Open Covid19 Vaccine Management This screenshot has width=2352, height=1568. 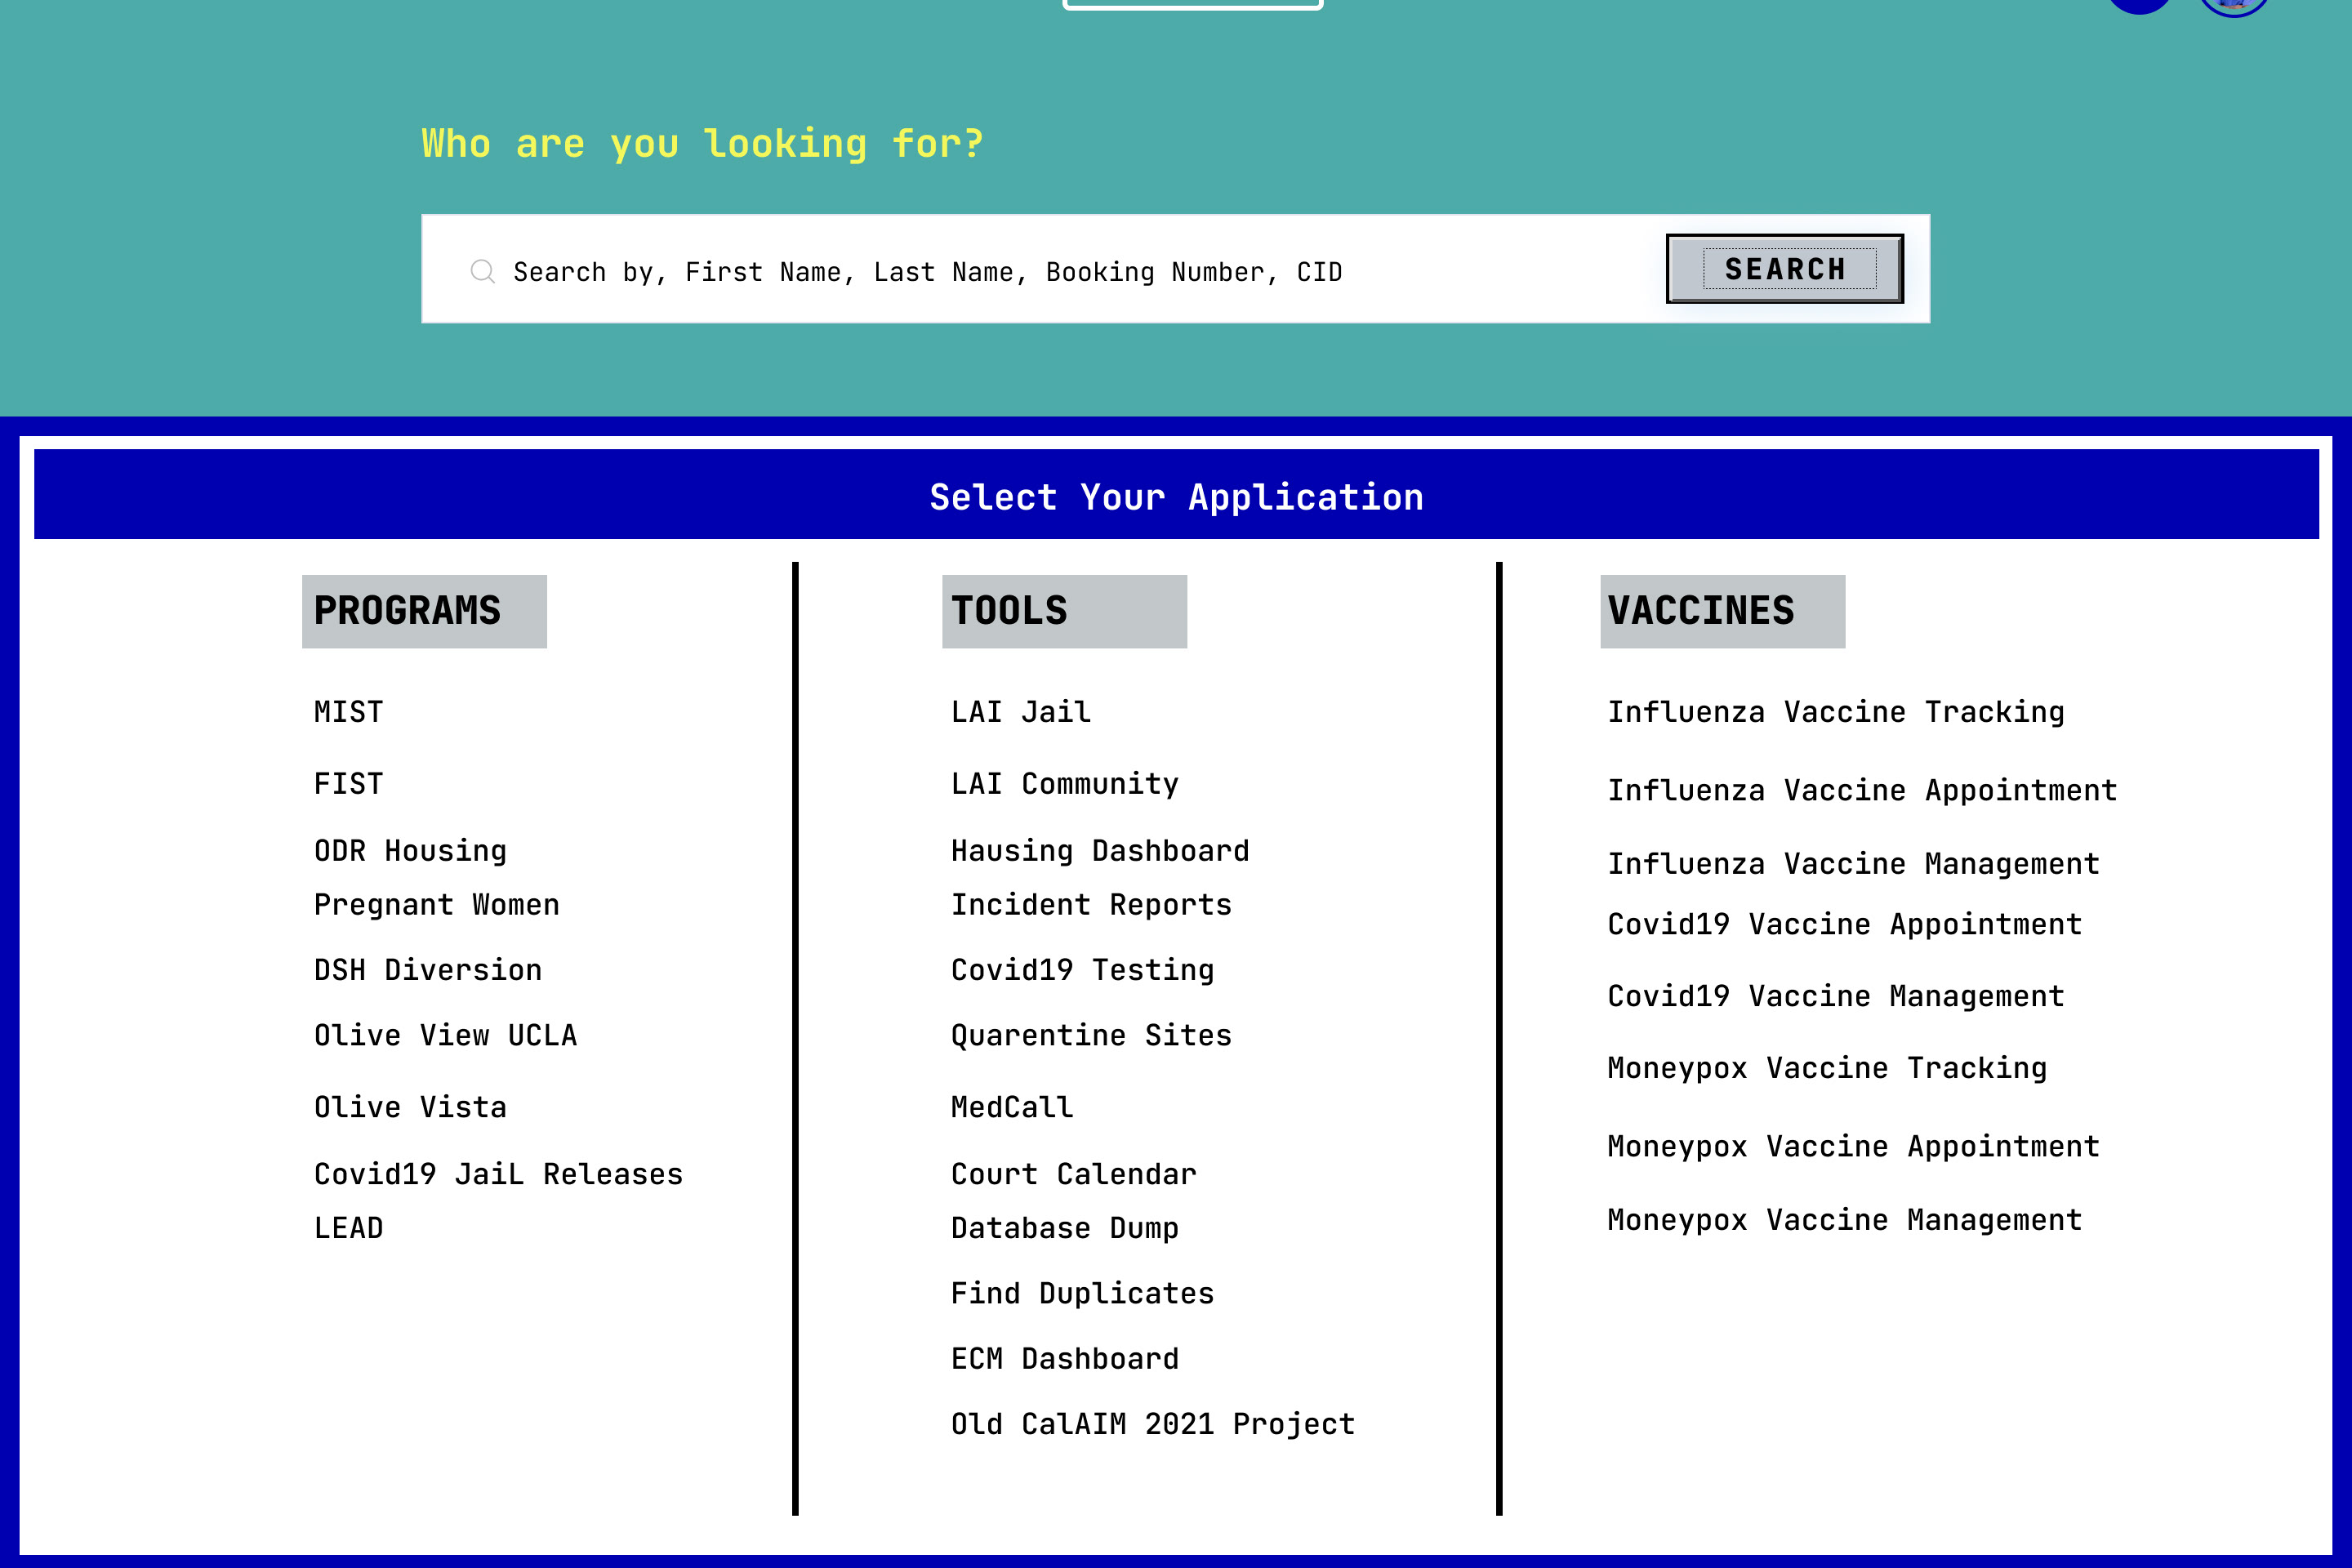point(1836,996)
